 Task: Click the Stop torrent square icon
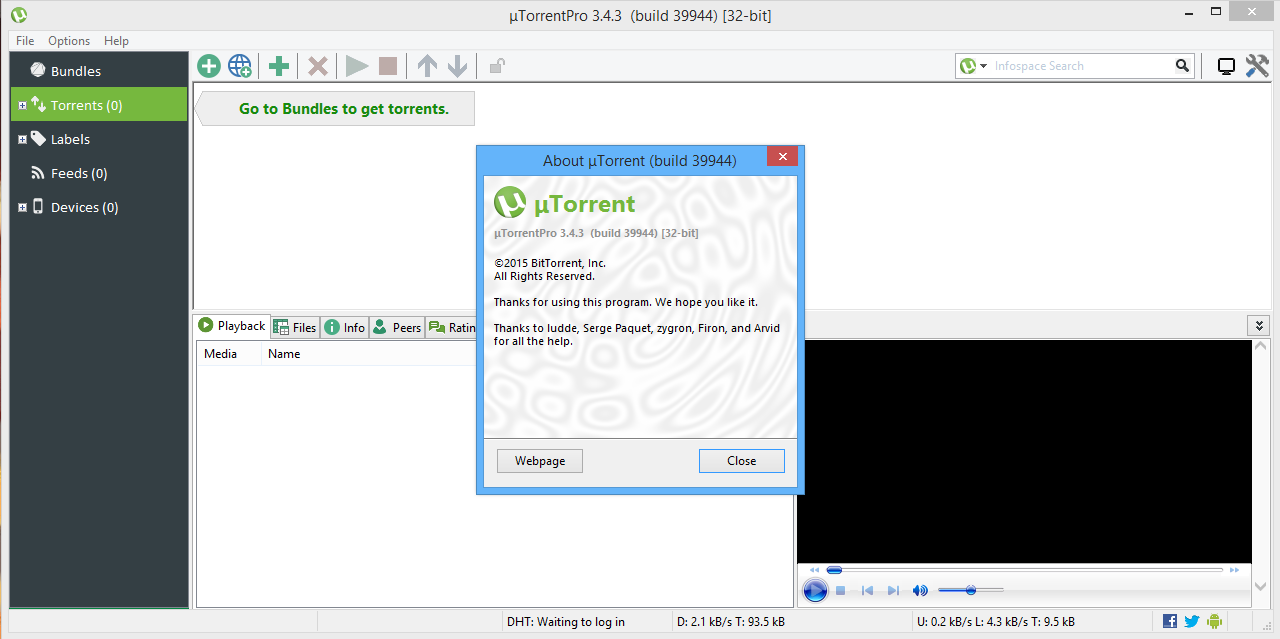coord(388,66)
